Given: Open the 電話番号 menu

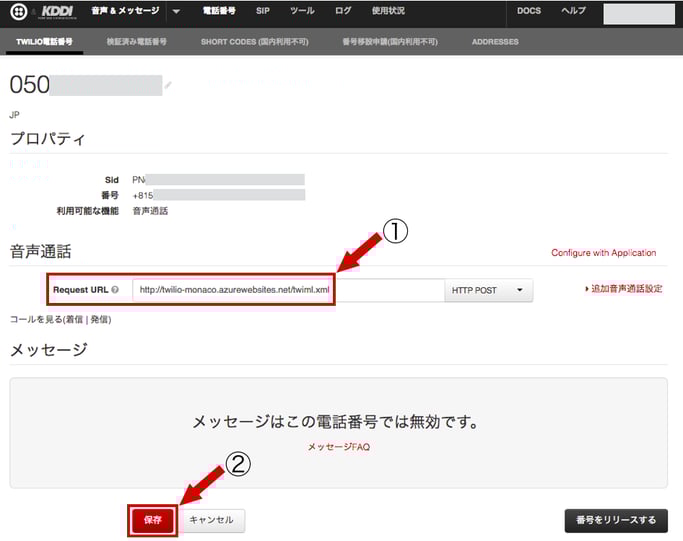Looking at the screenshot, I should (219, 11).
